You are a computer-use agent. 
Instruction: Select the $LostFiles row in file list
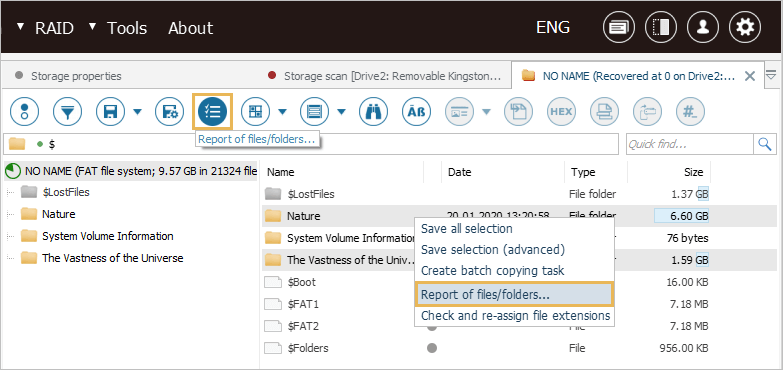click(519, 194)
